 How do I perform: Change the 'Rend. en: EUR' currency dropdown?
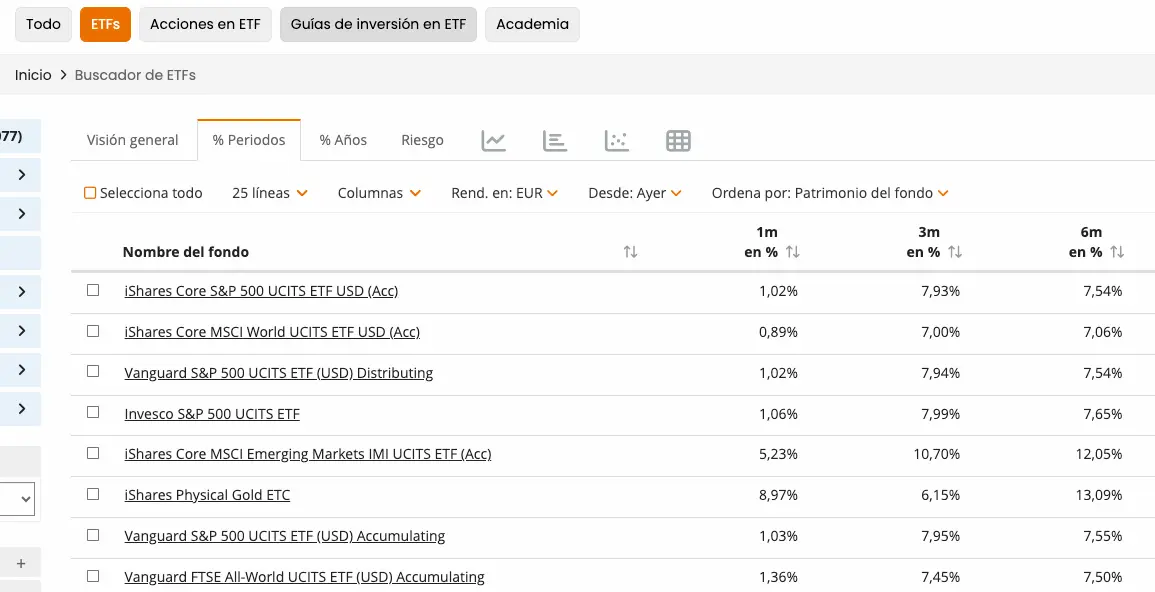(x=504, y=193)
